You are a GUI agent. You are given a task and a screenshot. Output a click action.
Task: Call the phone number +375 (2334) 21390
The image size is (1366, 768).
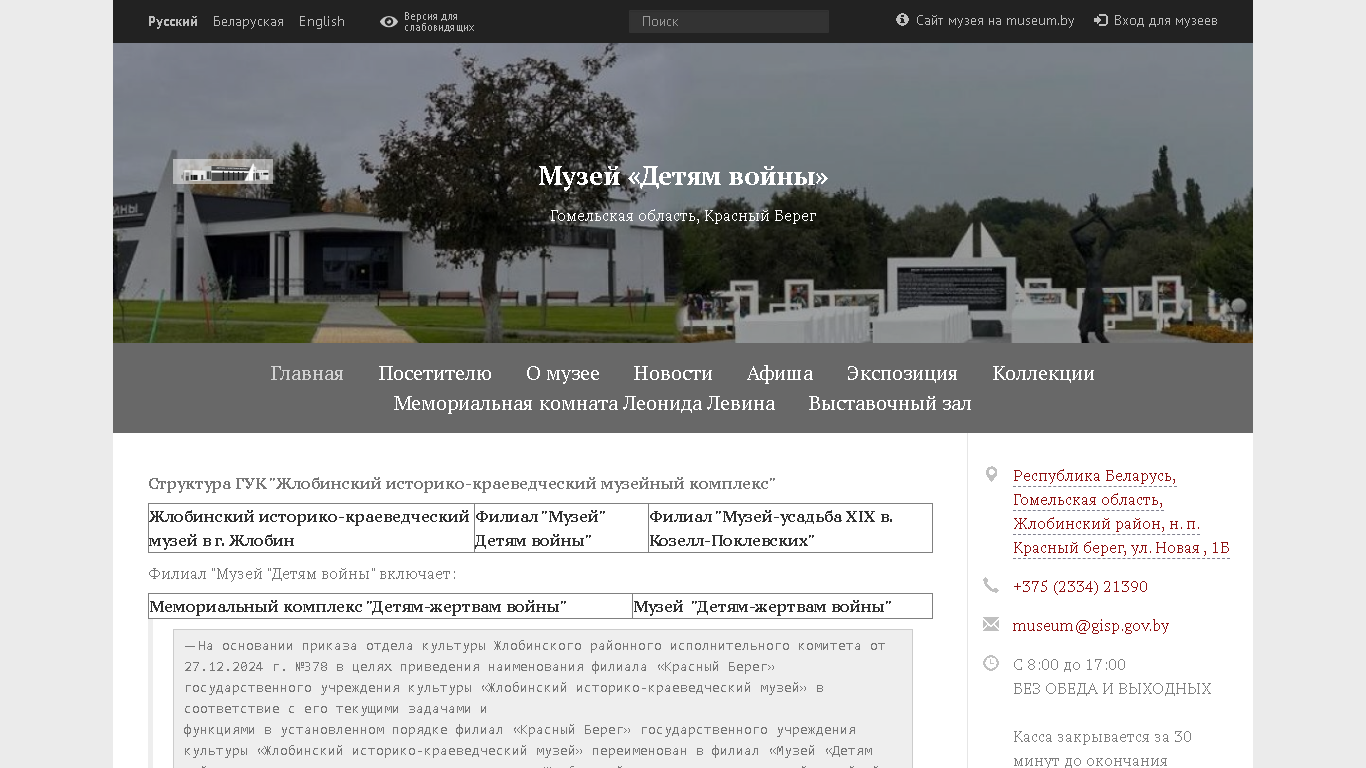[1080, 586]
